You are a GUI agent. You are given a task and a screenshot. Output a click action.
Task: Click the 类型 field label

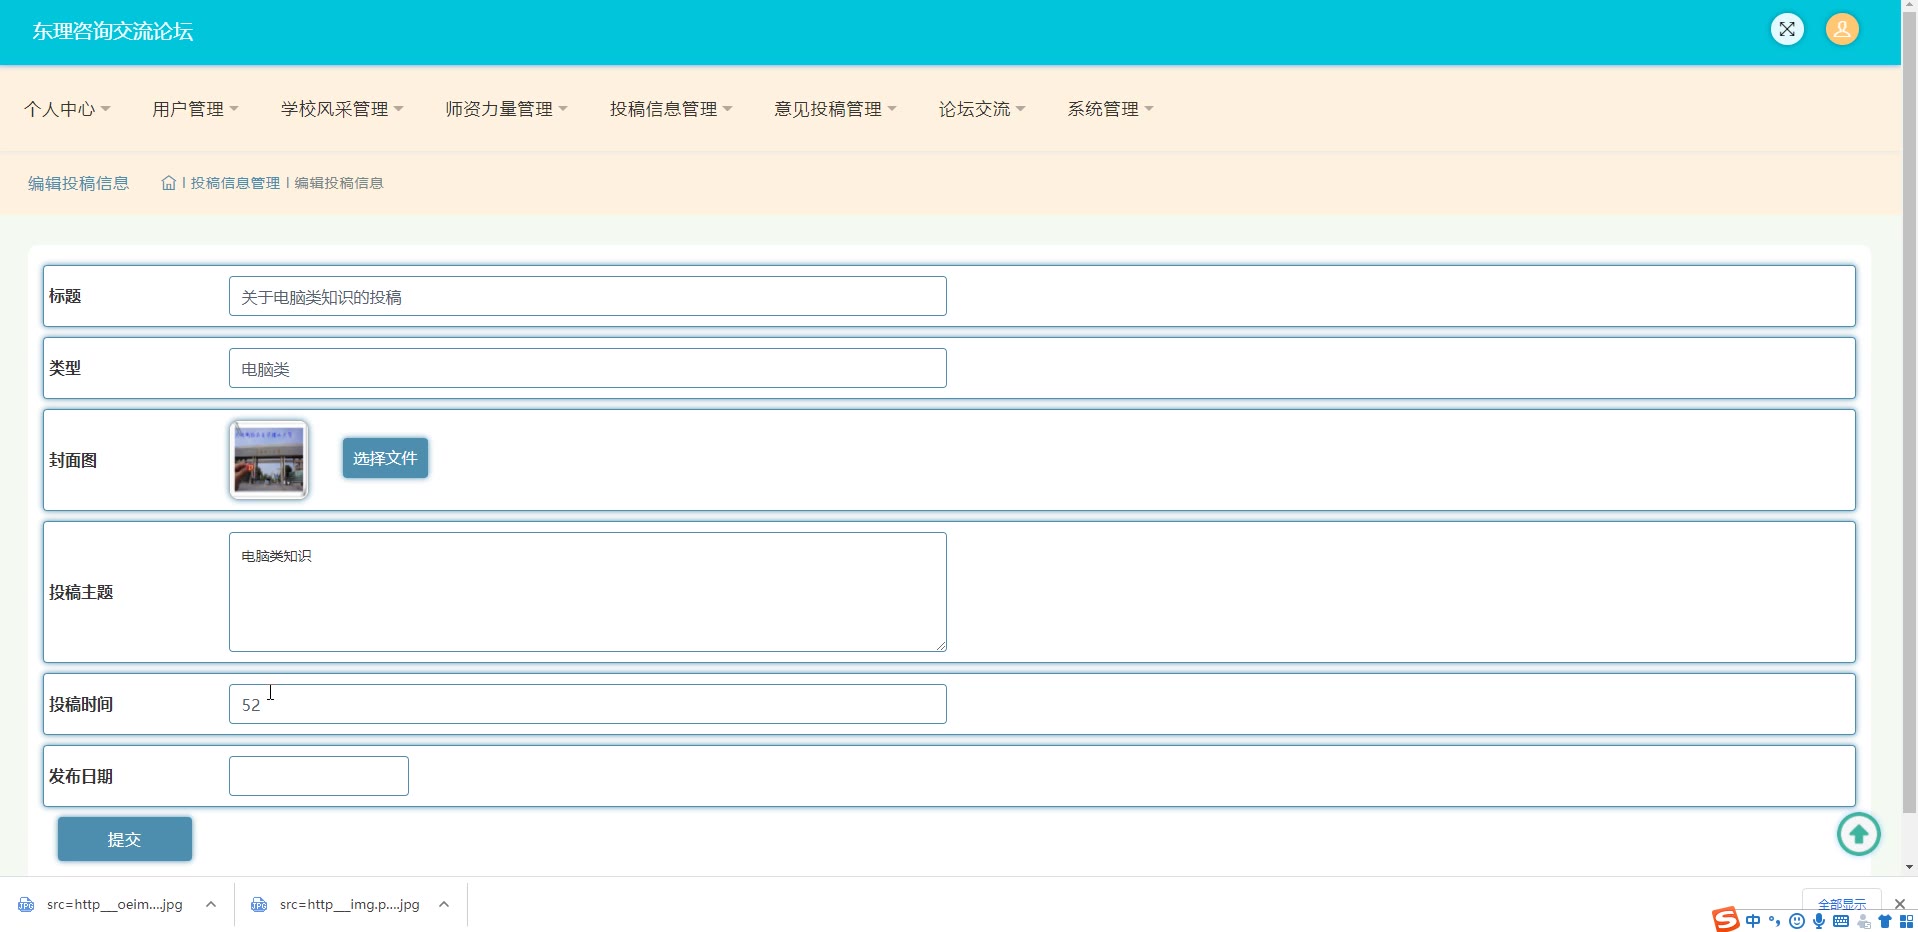point(65,368)
